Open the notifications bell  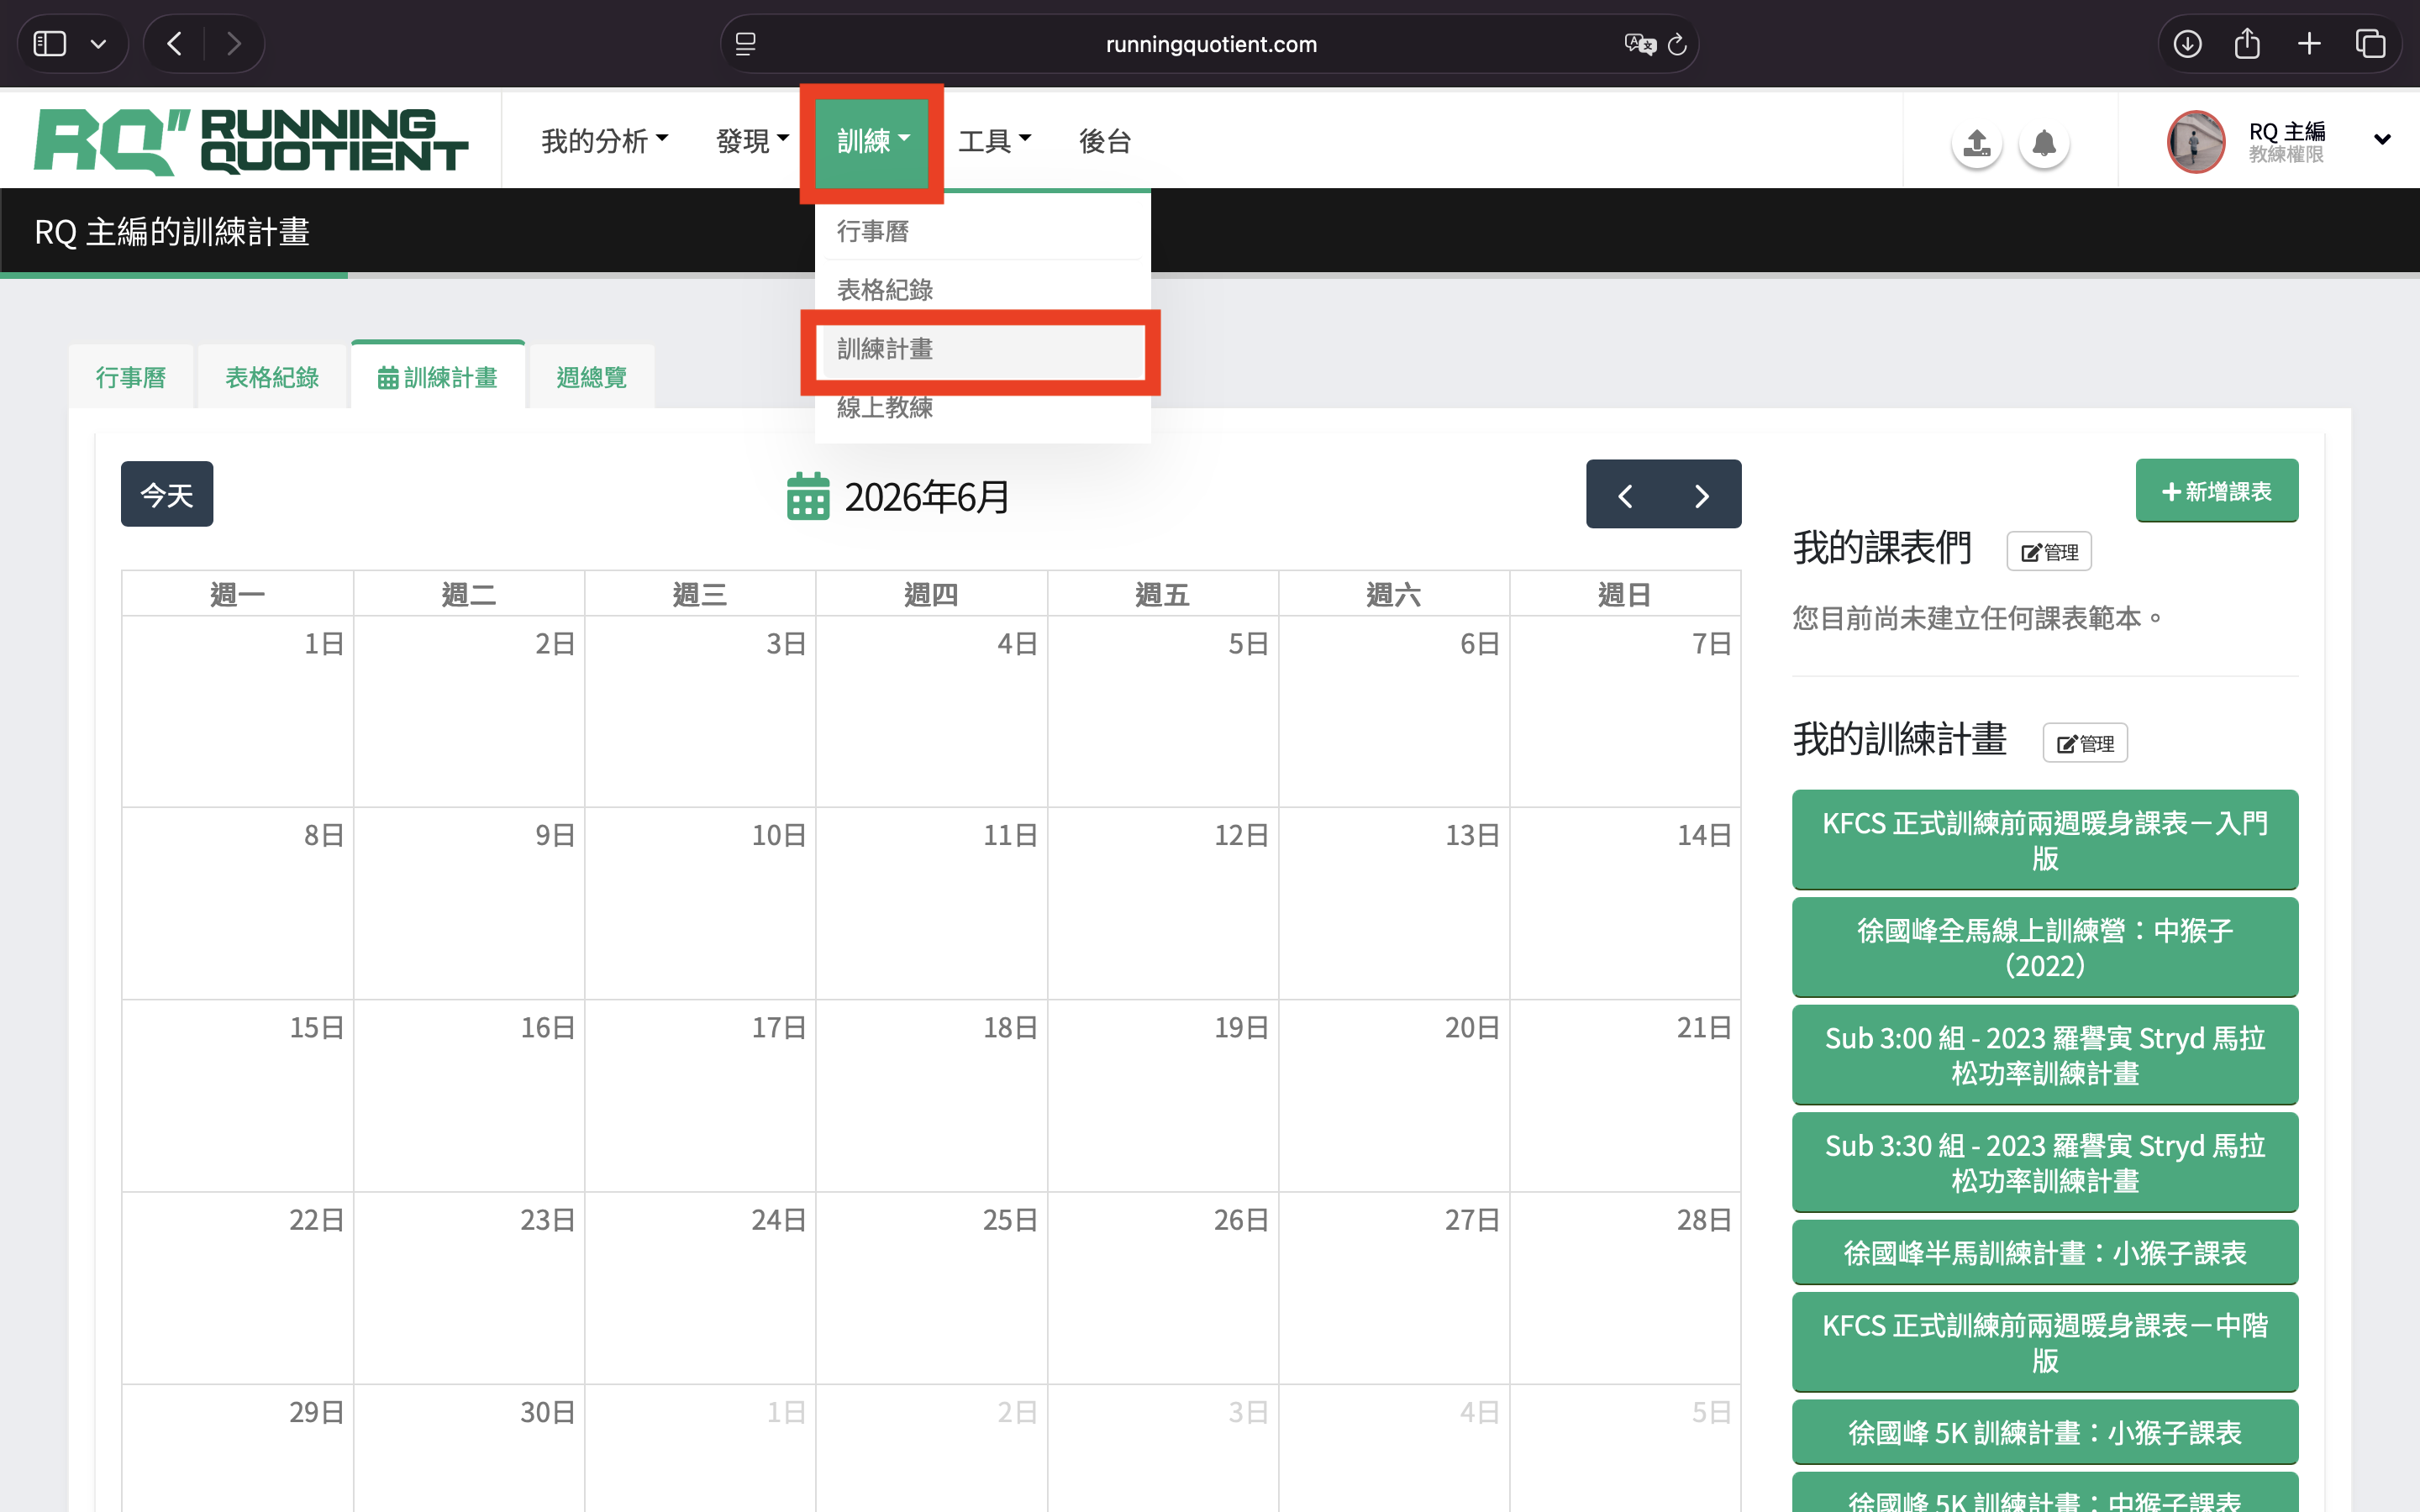(x=2043, y=143)
